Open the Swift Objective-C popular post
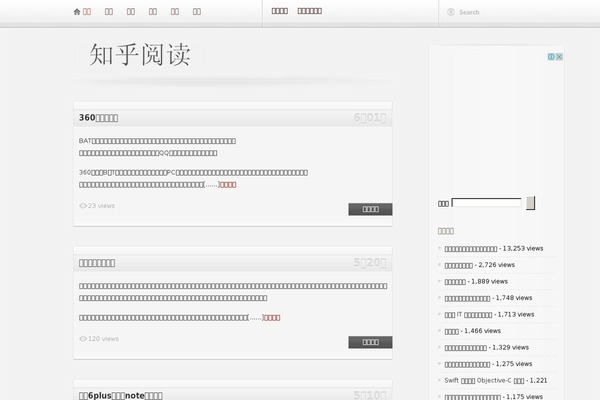600x400 pixels. [x=484, y=380]
